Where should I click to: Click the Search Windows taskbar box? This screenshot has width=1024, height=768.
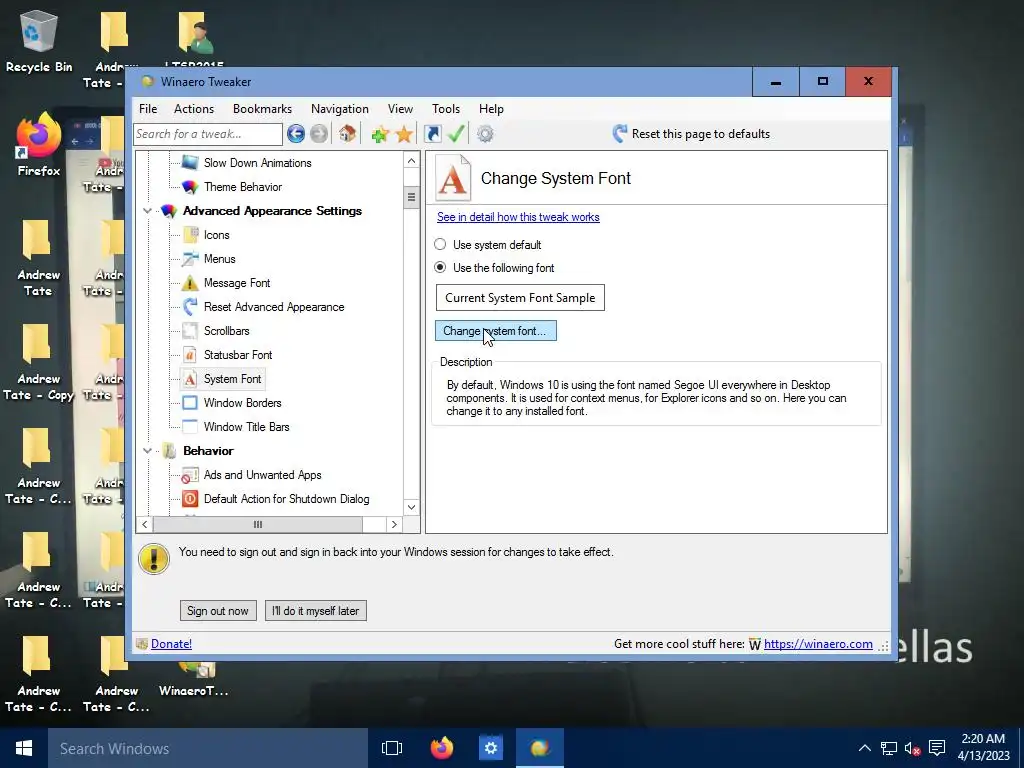(x=208, y=748)
